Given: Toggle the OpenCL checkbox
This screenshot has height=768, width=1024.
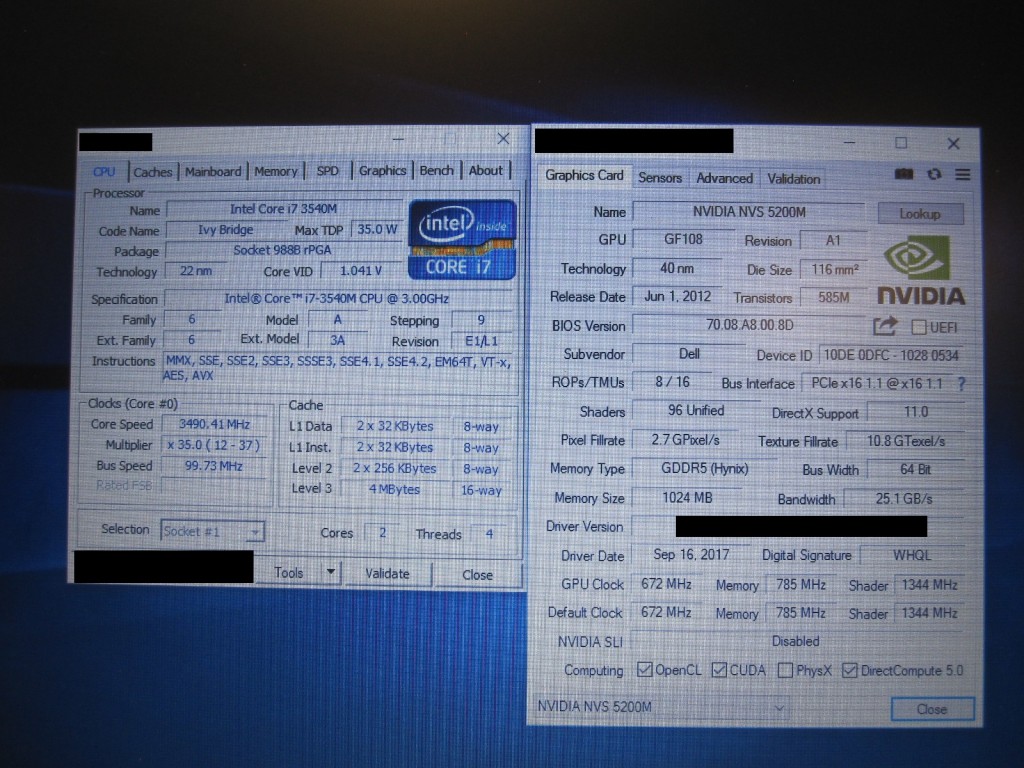Looking at the screenshot, I should [x=645, y=669].
